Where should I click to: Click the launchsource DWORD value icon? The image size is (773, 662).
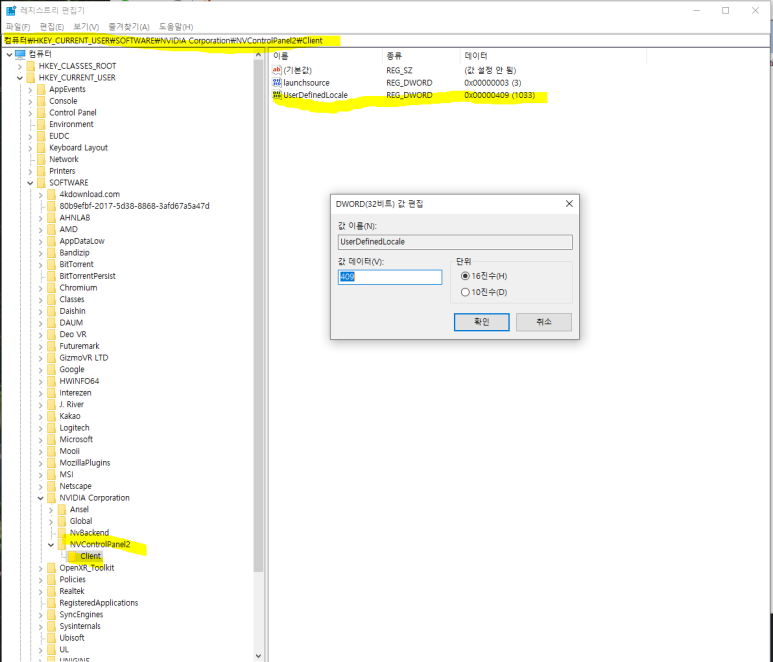click(277, 83)
